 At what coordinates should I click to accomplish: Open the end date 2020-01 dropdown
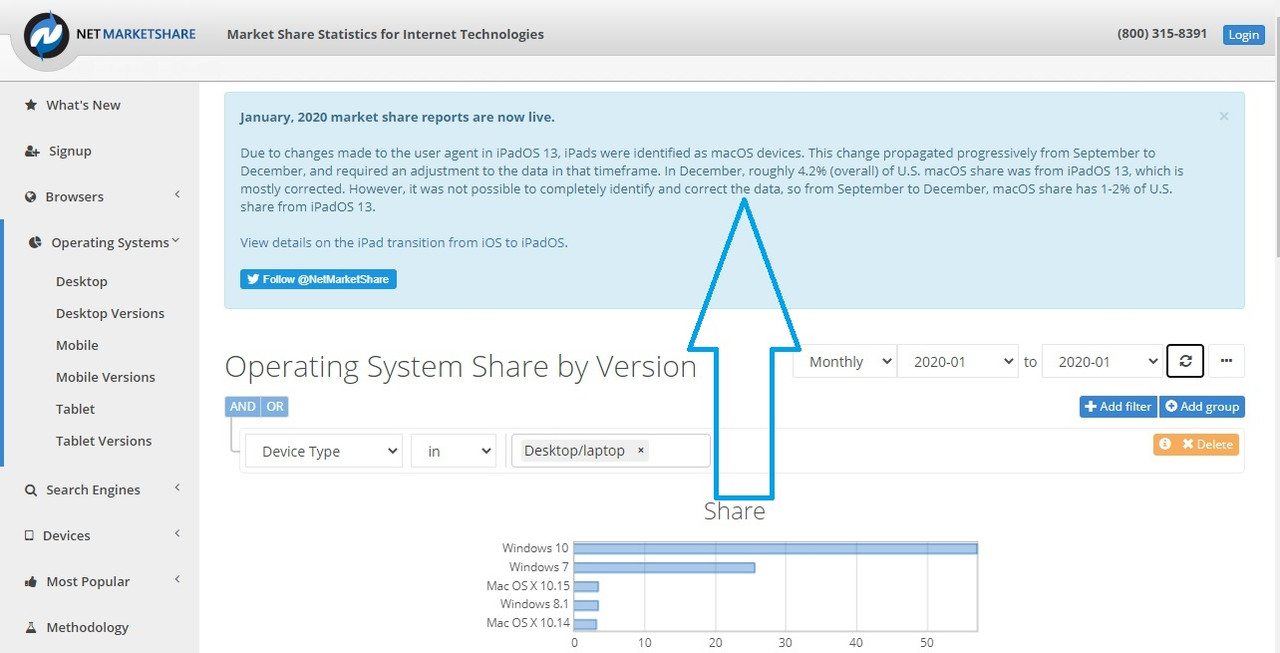(x=1102, y=362)
